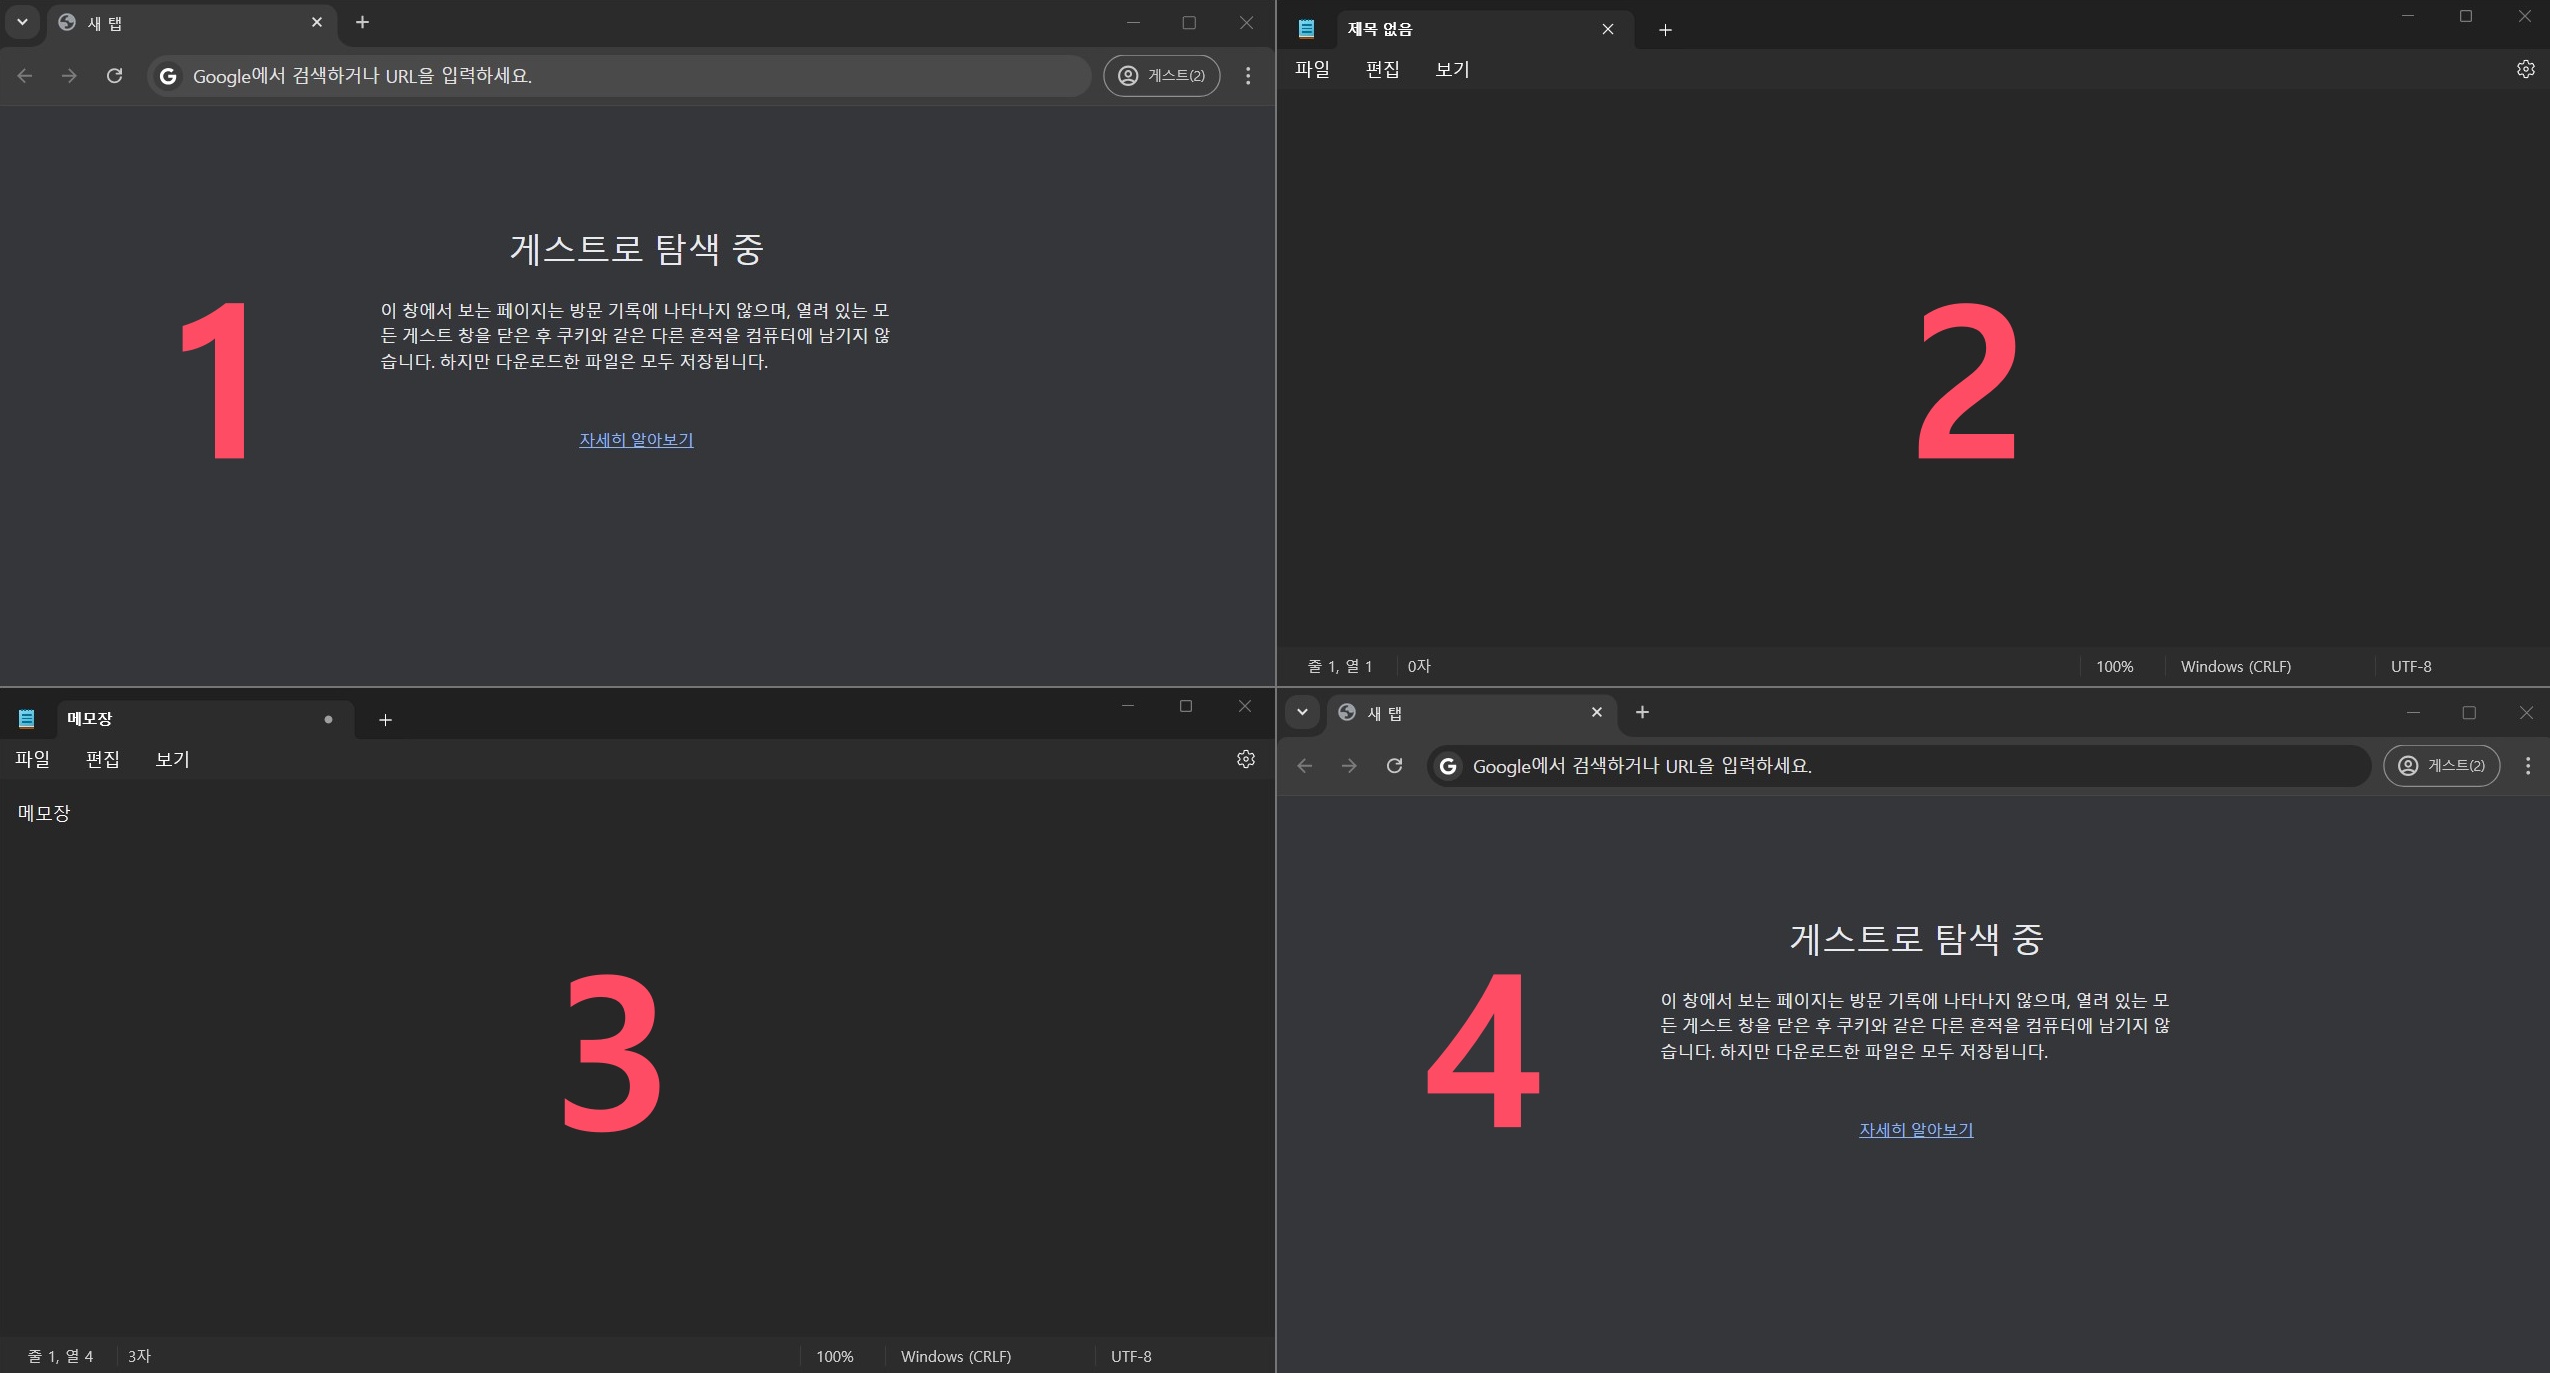Close 새 탭 tab in bottom-right Chrome
2550x1373 pixels.
(x=1596, y=712)
